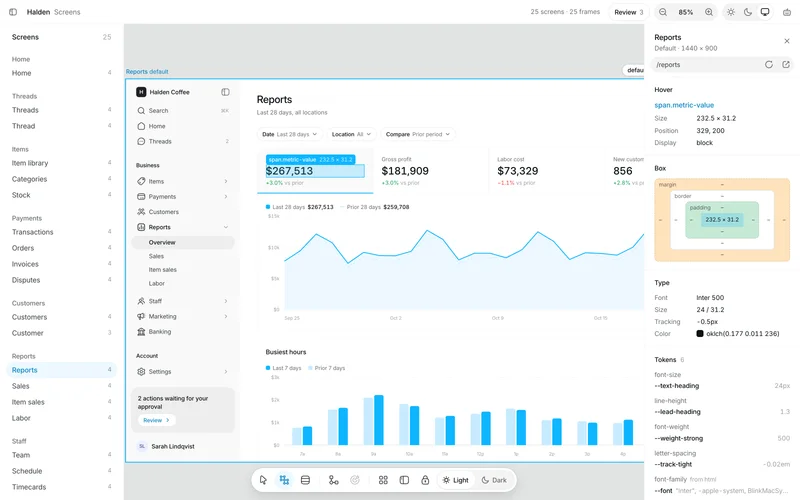This screenshot has height=500, width=800.
Task: Open the Review 3 button
Action: pos(629,12)
